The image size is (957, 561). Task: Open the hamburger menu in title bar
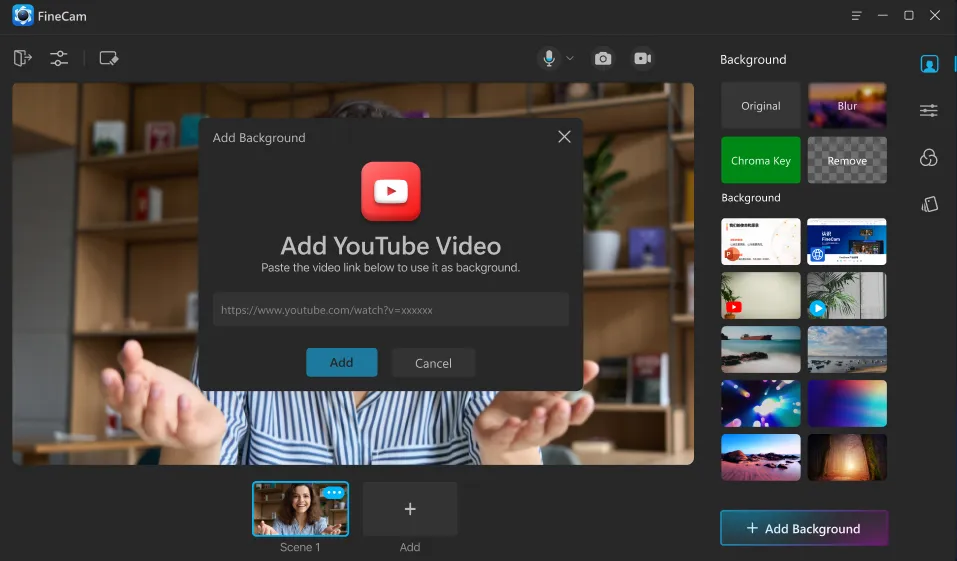click(x=857, y=15)
